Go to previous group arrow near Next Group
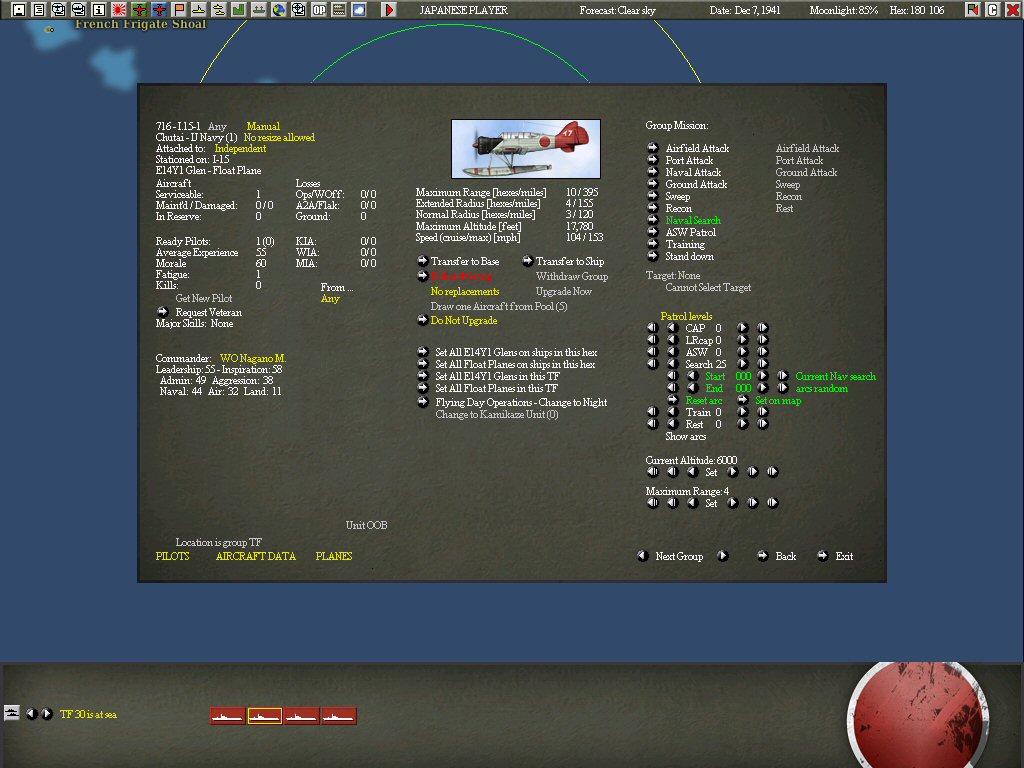This screenshot has height=768, width=1024. tap(643, 556)
